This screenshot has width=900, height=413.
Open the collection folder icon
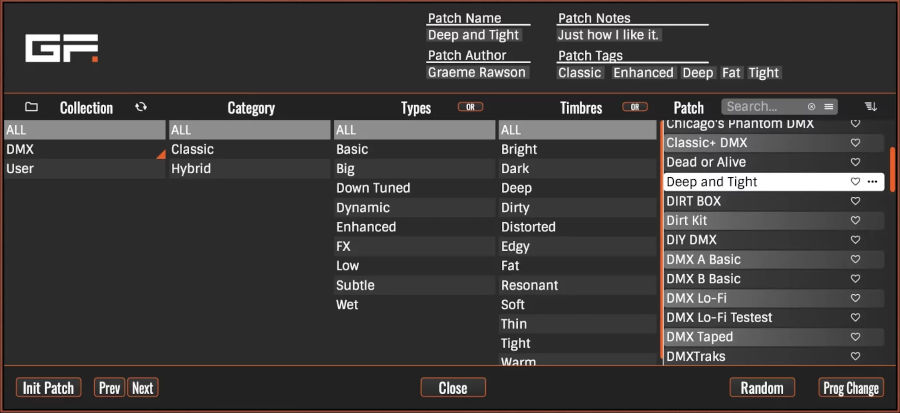32,107
